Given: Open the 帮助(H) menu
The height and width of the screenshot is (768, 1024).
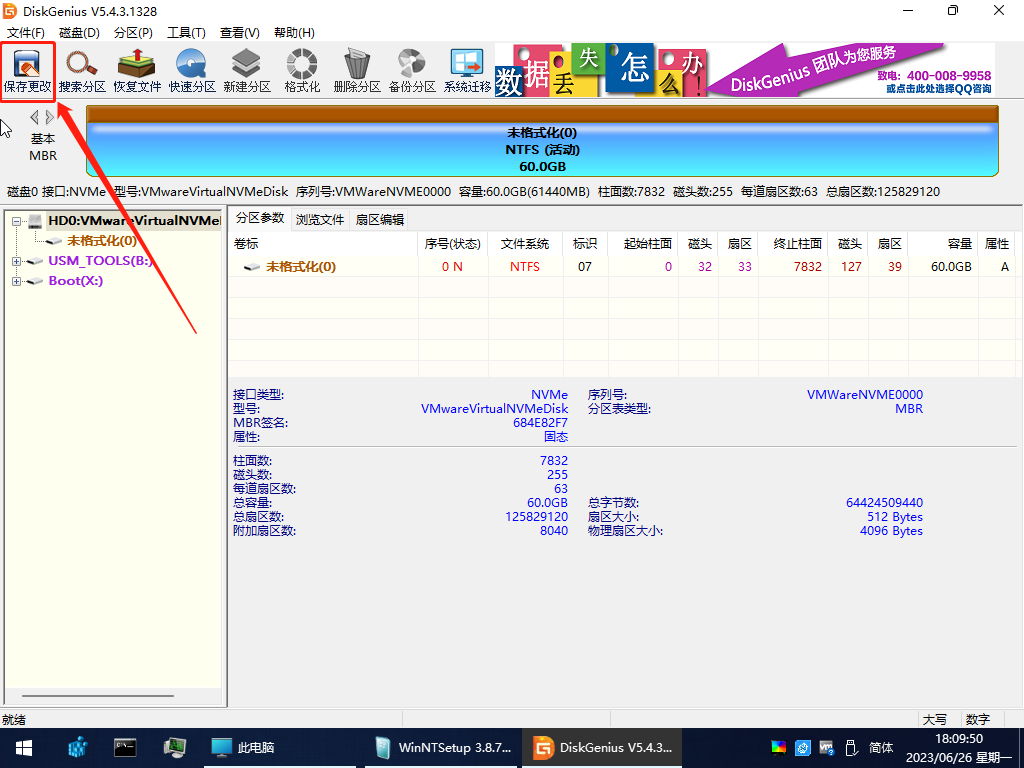Looking at the screenshot, I should pos(294,33).
